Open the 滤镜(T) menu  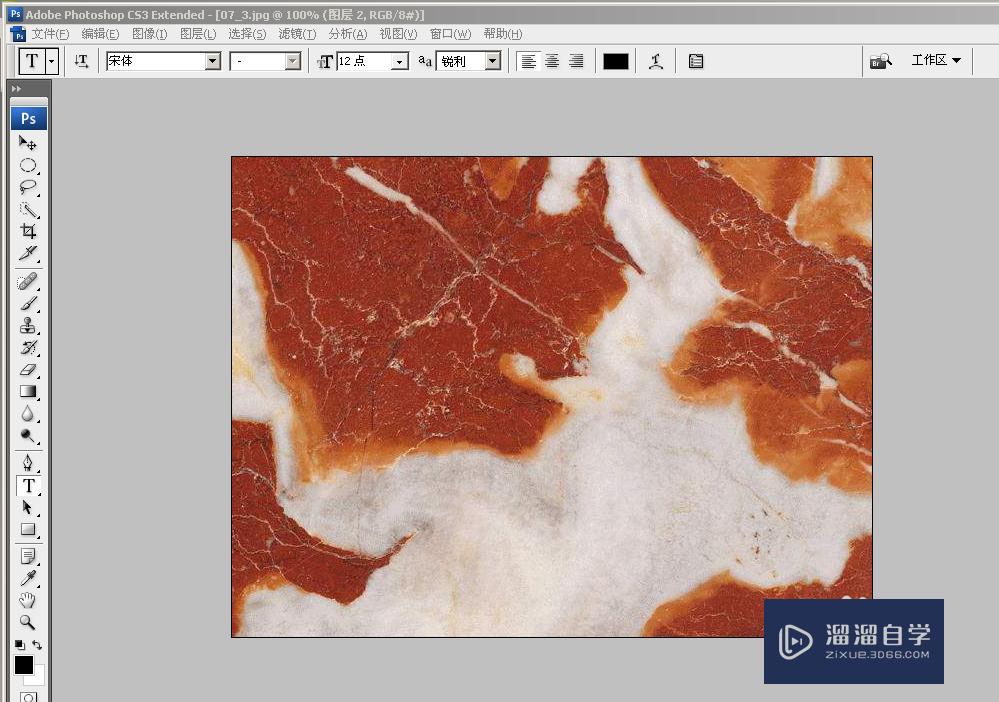point(297,34)
